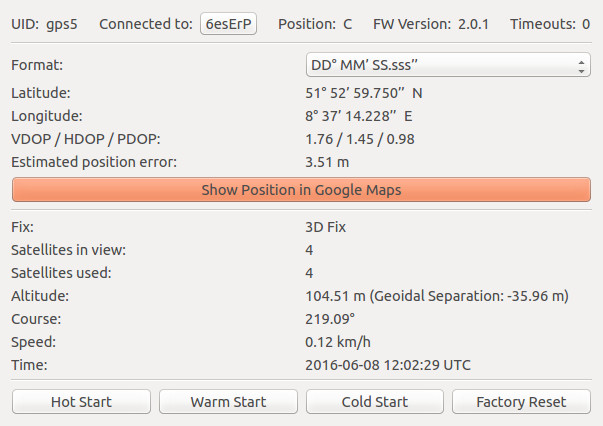Screen dimensions: 603x426
Task: Click the Factory Reset button
Action: pyautogui.click(x=521, y=402)
